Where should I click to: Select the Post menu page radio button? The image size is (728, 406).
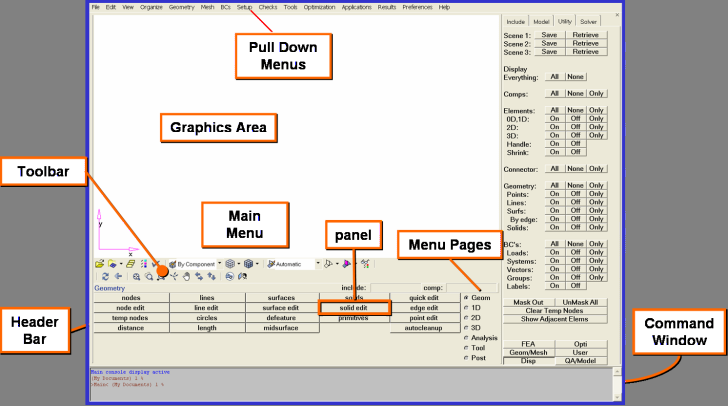coord(466,357)
